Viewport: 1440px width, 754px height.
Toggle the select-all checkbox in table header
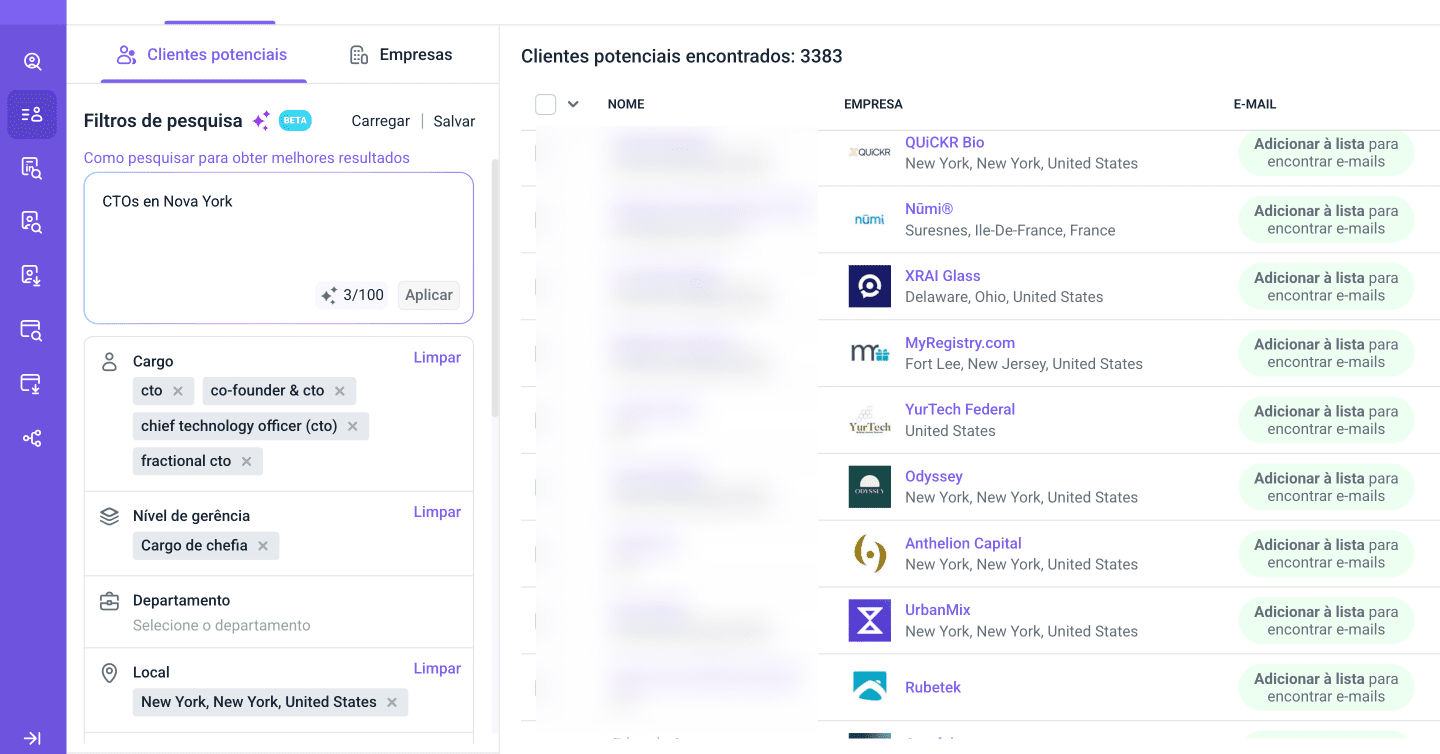click(x=545, y=104)
